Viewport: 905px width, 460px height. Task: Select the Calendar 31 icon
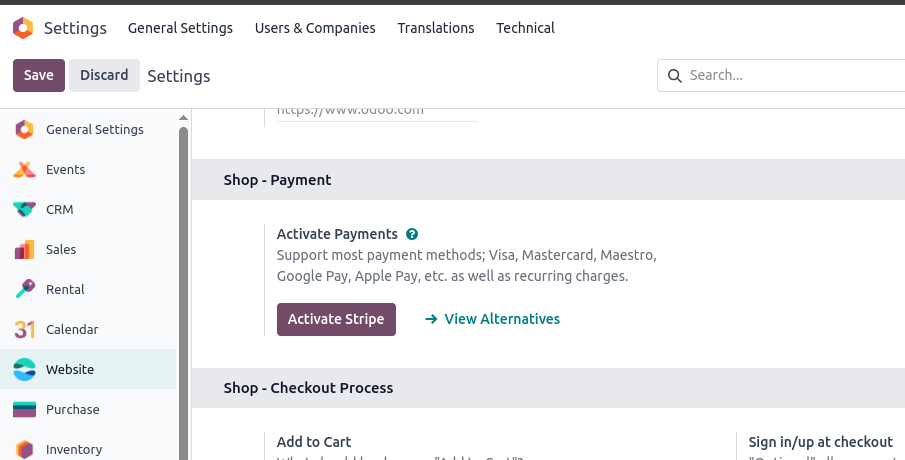[x=24, y=329]
